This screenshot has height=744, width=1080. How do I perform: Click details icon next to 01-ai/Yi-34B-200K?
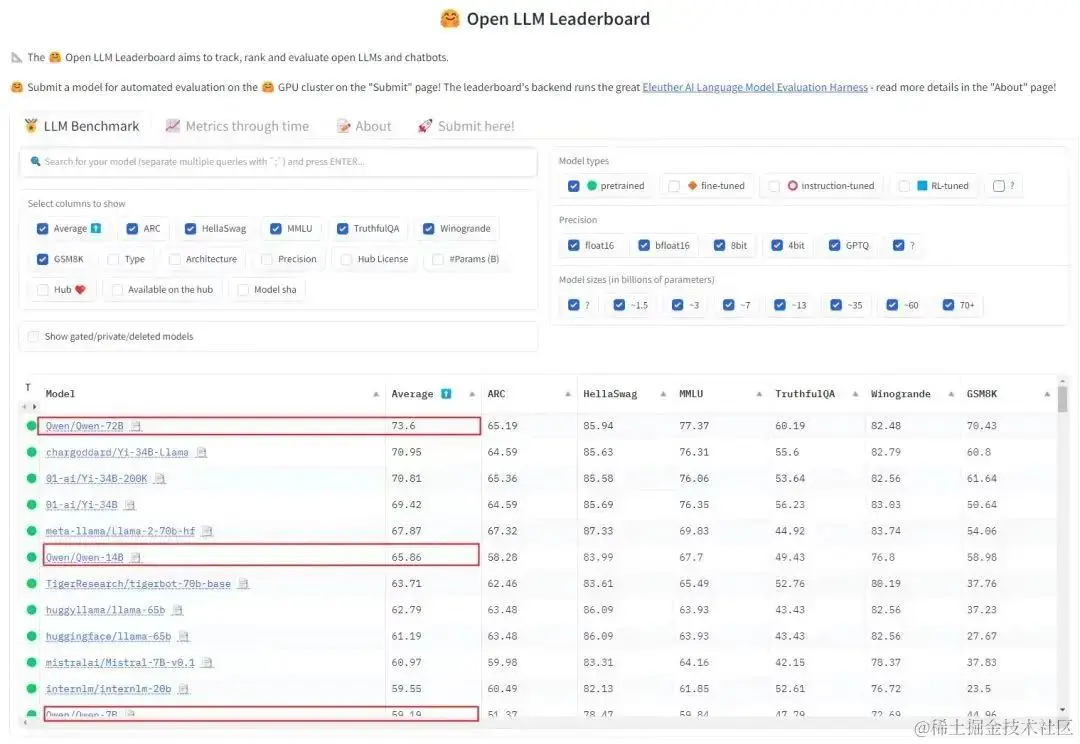pyautogui.click(x=160, y=478)
